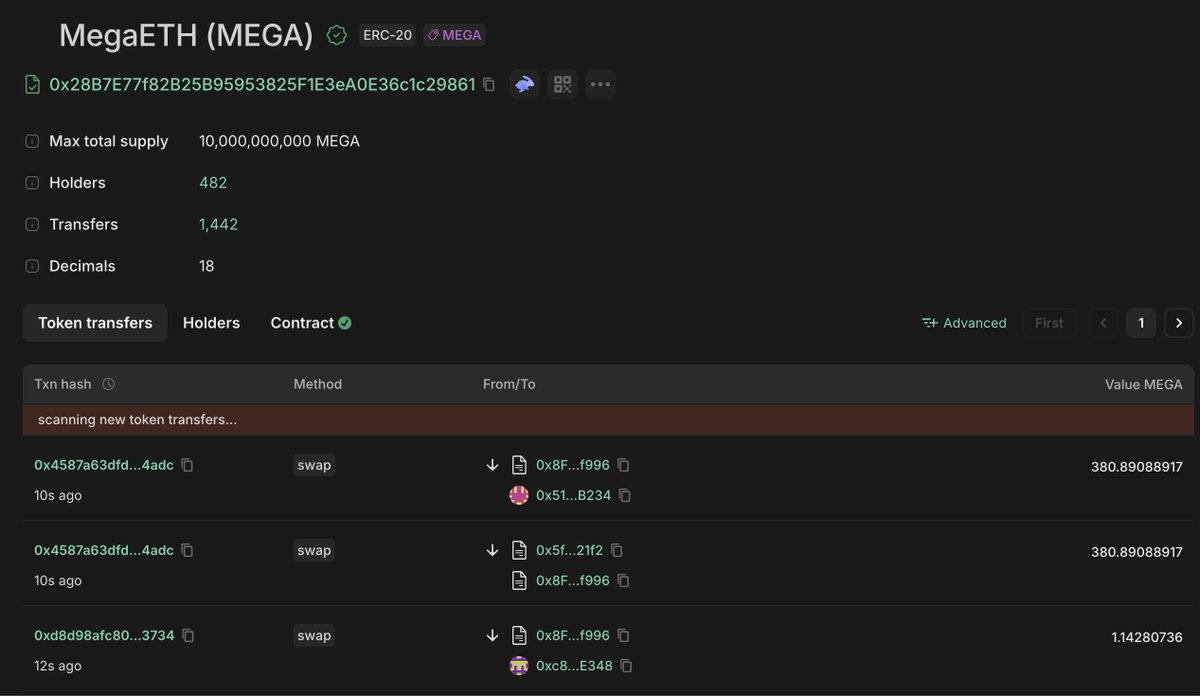
Task: Click the verified token badge beside MegaETH title
Action: click(337, 35)
